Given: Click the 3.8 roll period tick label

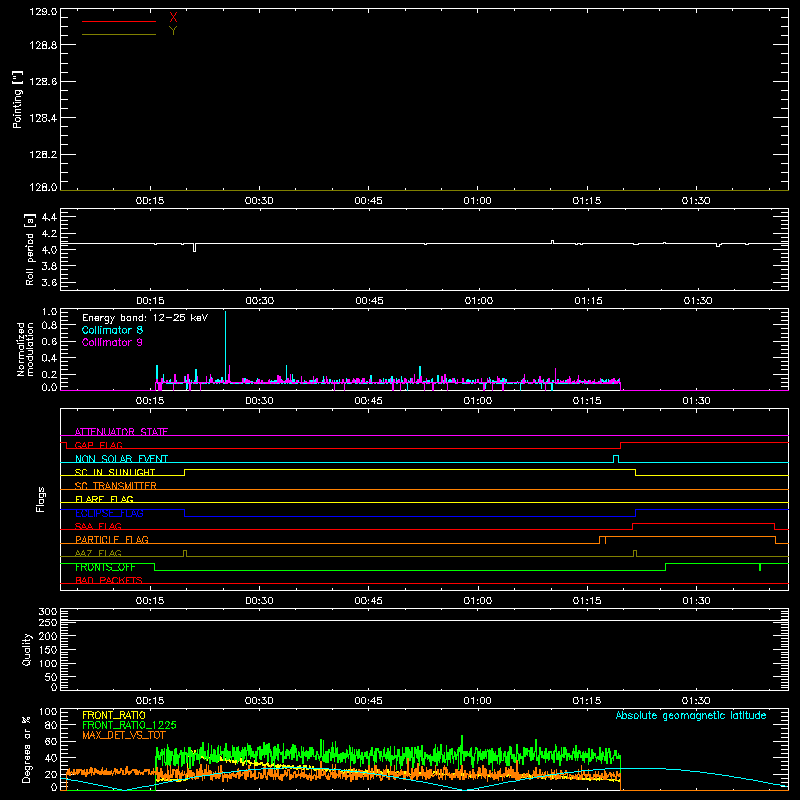Looking at the screenshot, I should 49,266.
